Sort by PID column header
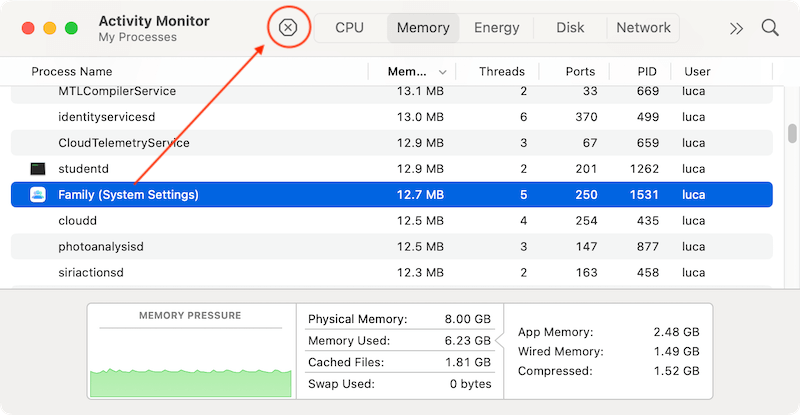Viewport: 800px width, 415px height. tap(646, 72)
